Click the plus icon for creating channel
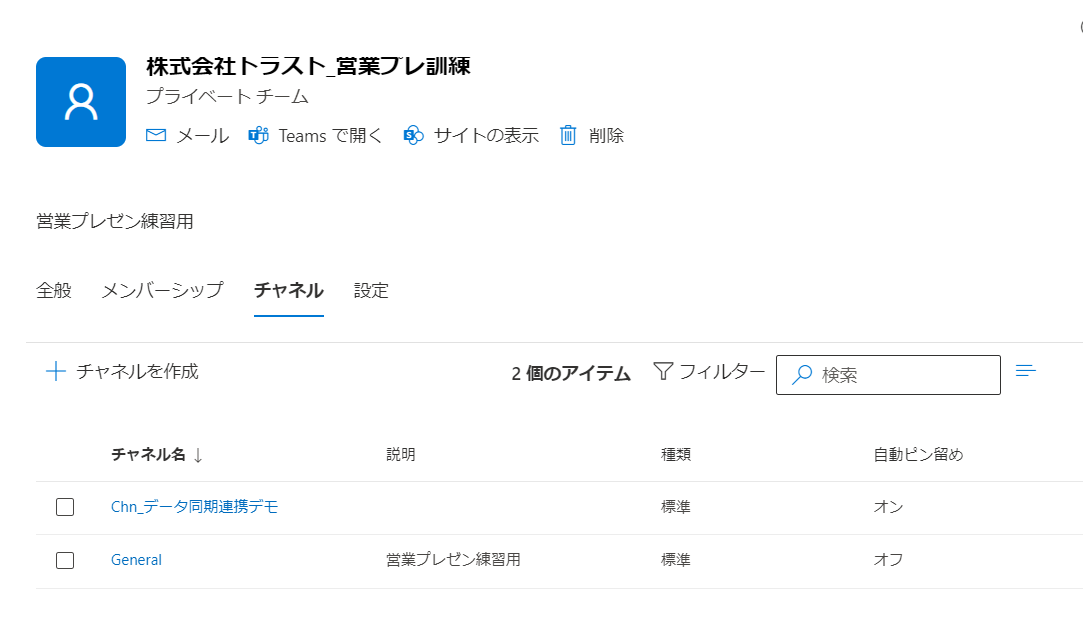Viewport: 1083px width, 635px height. coord(56,372)
